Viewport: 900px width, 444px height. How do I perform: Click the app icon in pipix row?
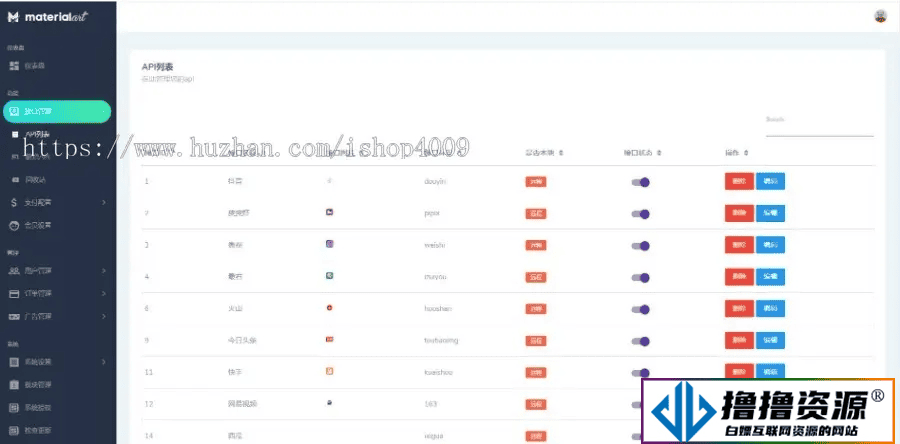(x=329, y=212)
